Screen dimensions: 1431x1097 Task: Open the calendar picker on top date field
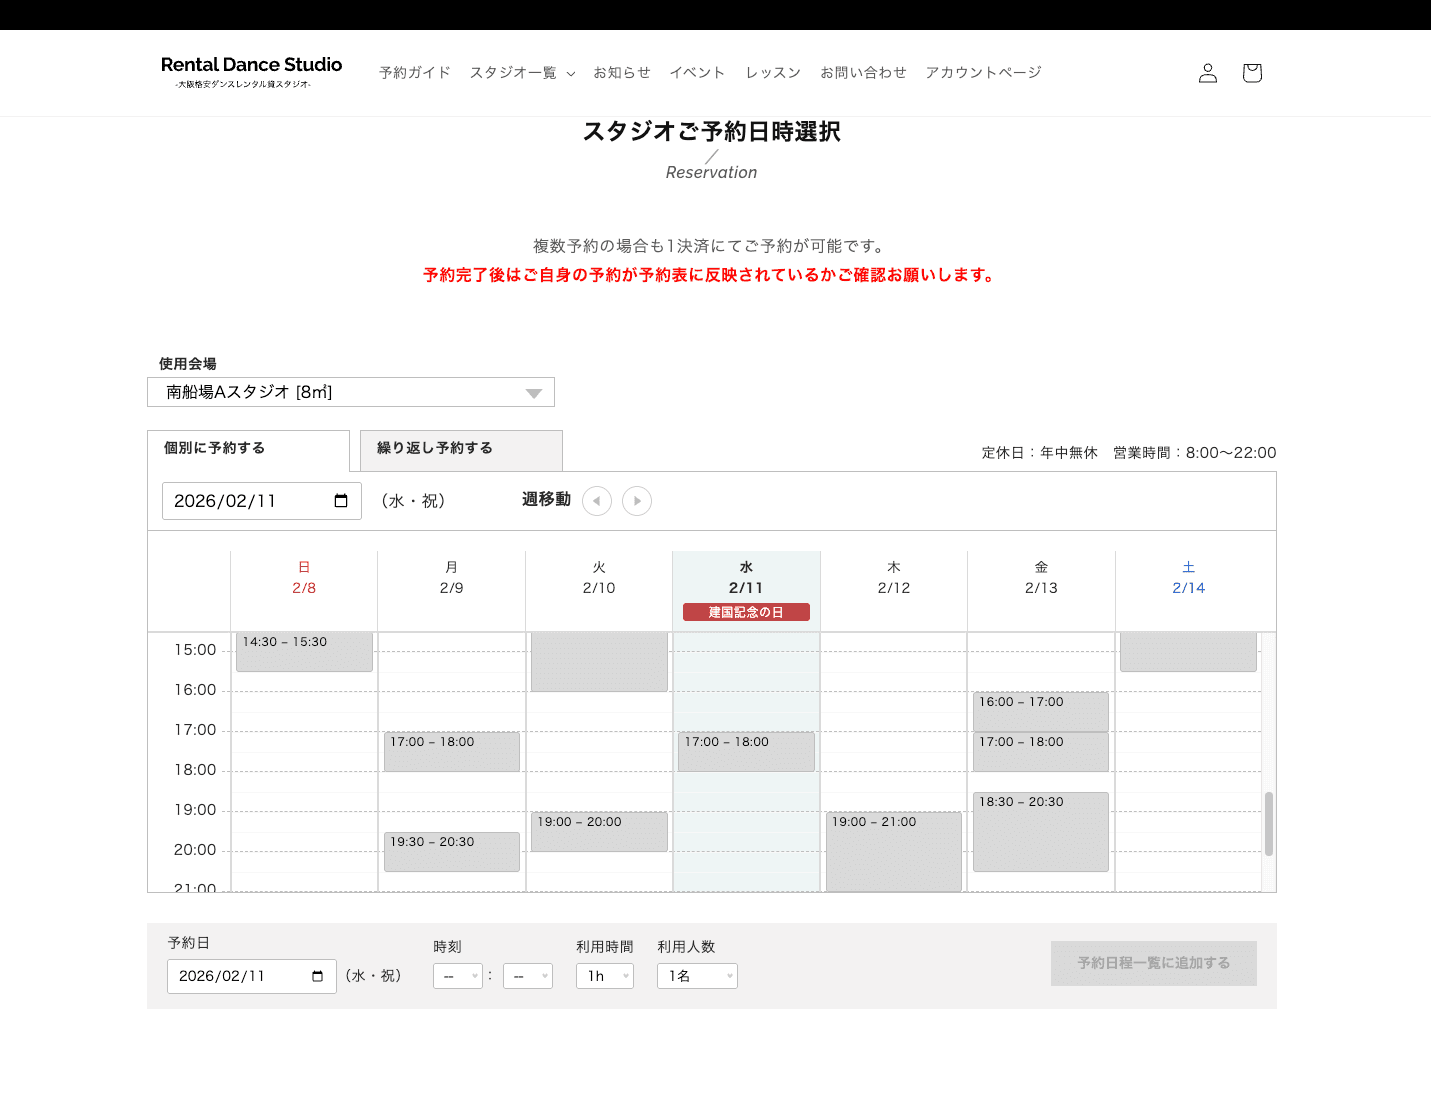[343, 500]
